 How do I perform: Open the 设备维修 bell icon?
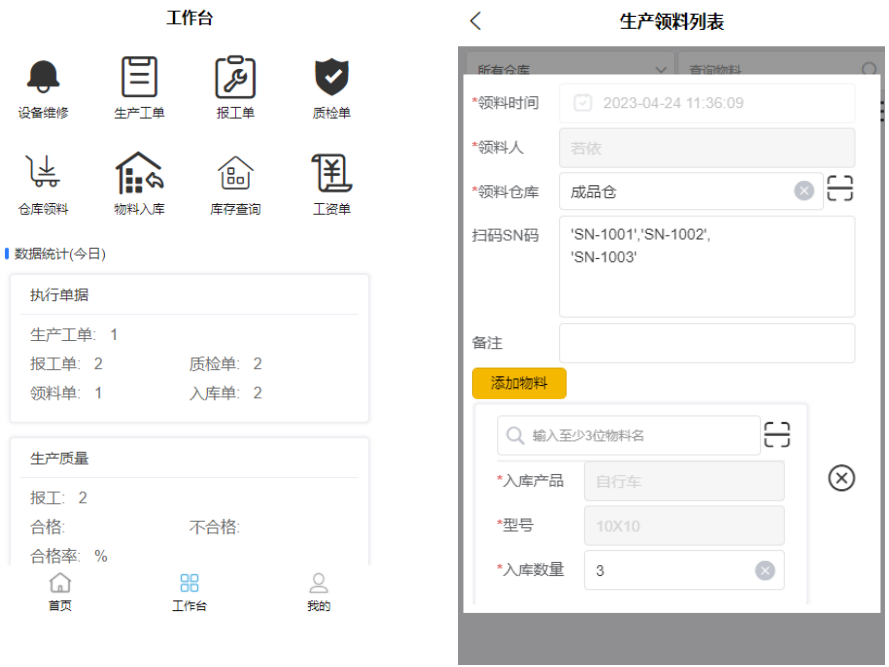pos(43,78)
